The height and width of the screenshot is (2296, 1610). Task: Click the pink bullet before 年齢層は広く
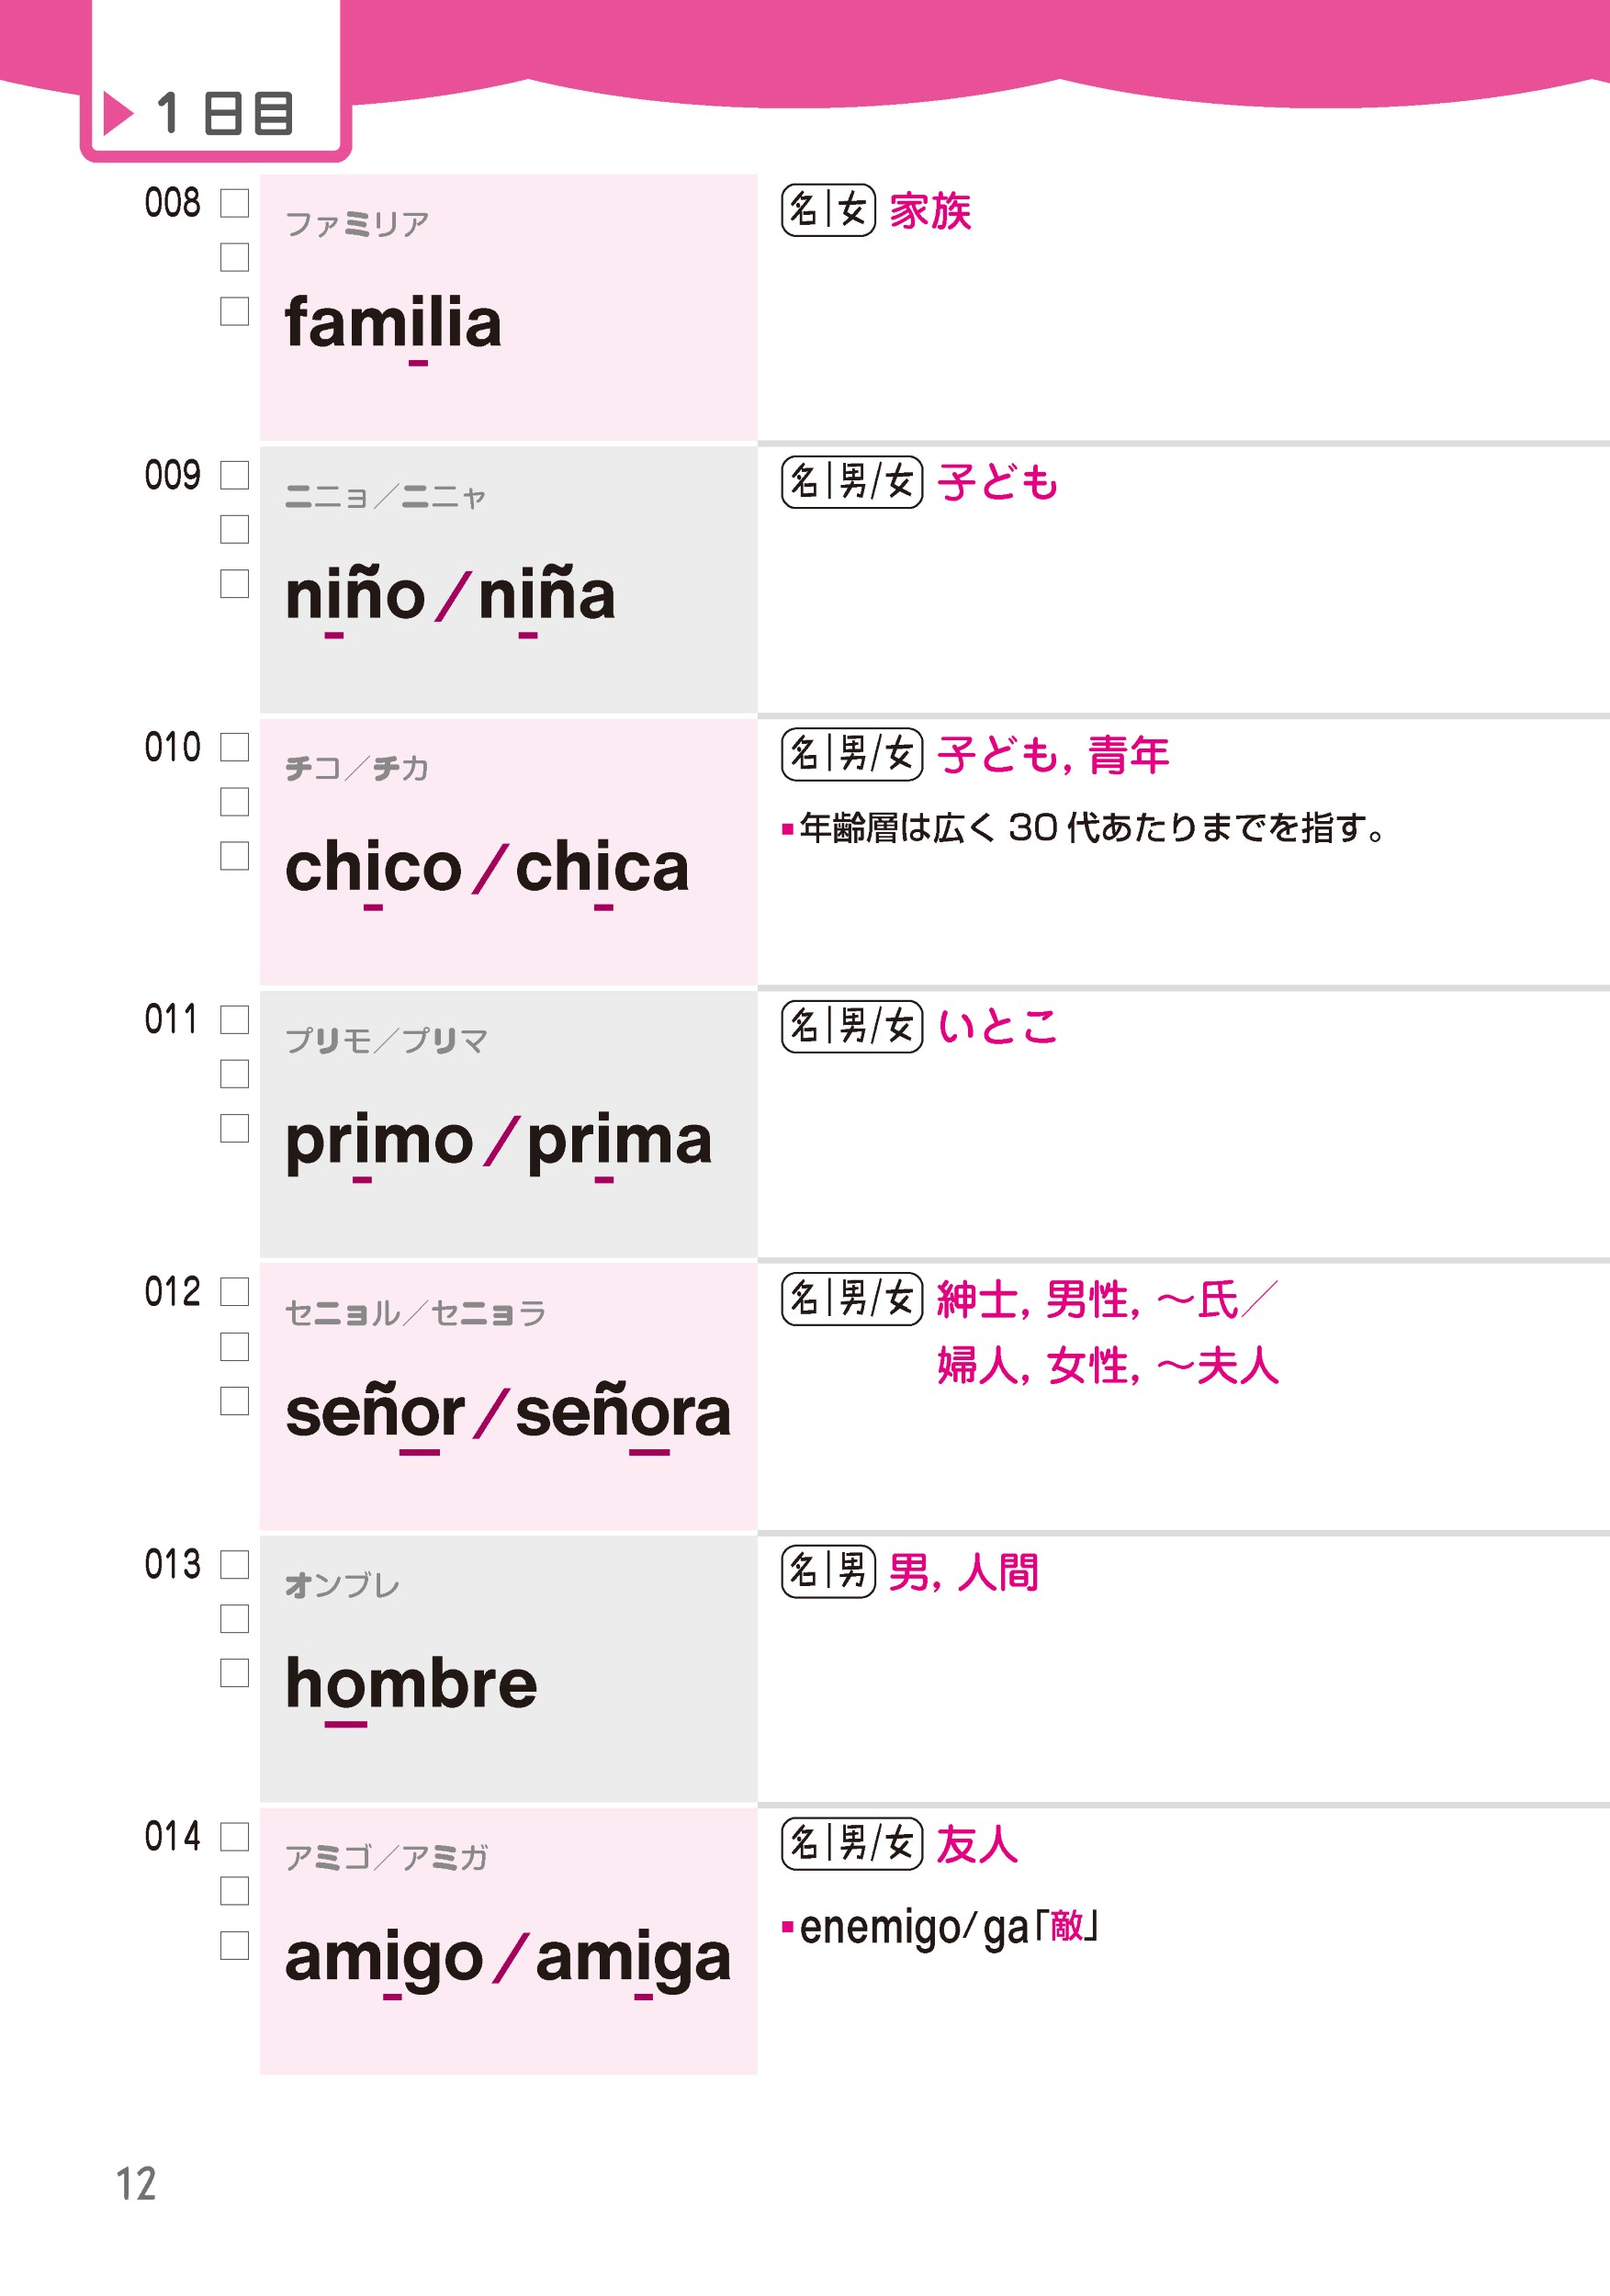pyautogui.click(x=787, y=828)
